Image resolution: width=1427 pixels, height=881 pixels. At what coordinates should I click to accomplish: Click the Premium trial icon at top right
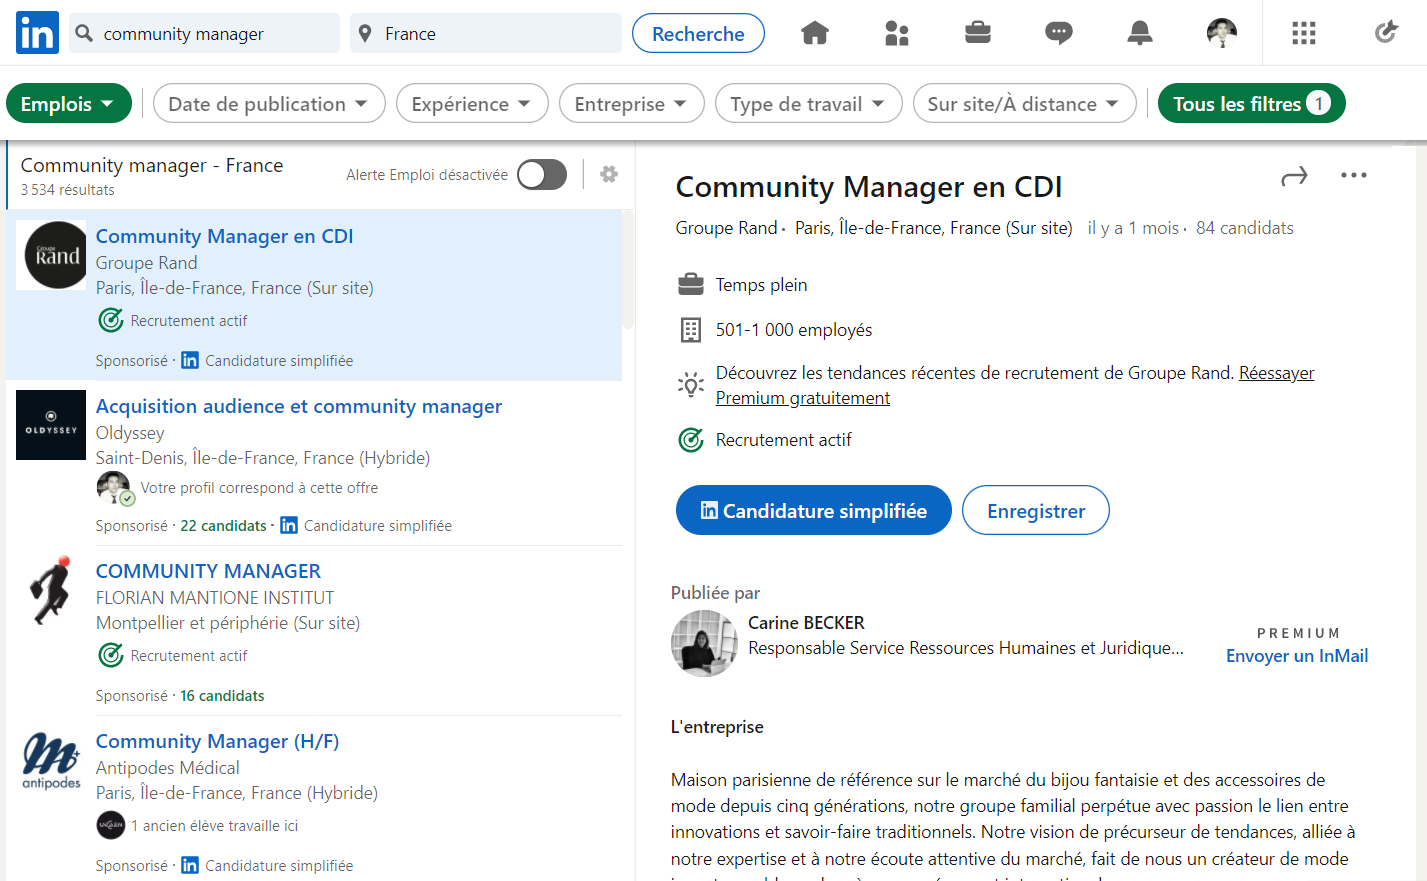(1385, 33)
